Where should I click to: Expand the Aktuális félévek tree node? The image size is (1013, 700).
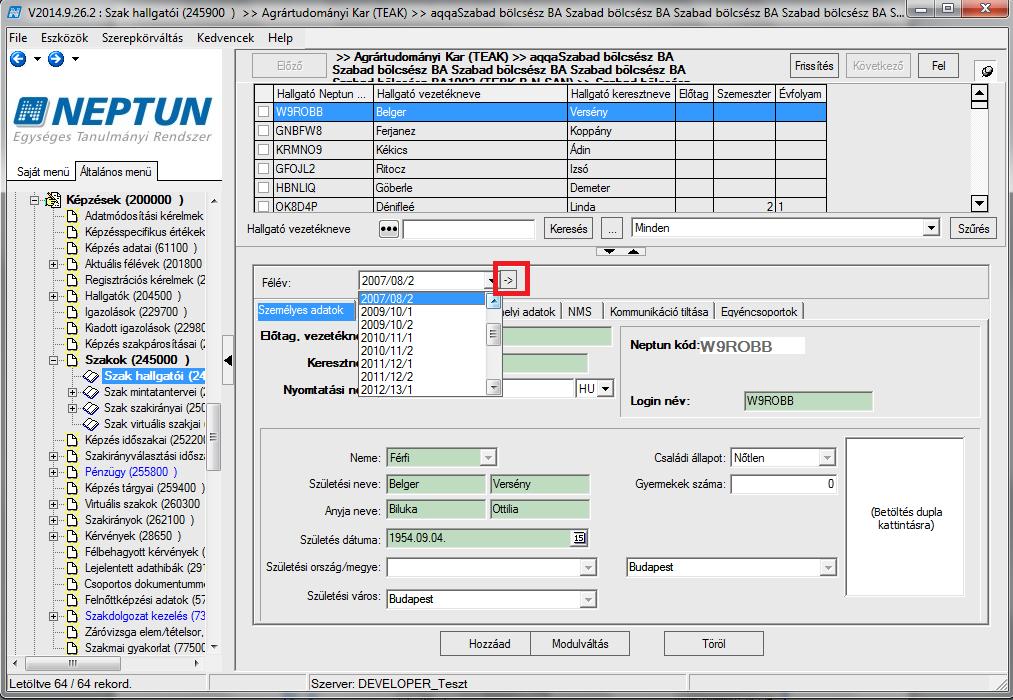click(54, 264)
